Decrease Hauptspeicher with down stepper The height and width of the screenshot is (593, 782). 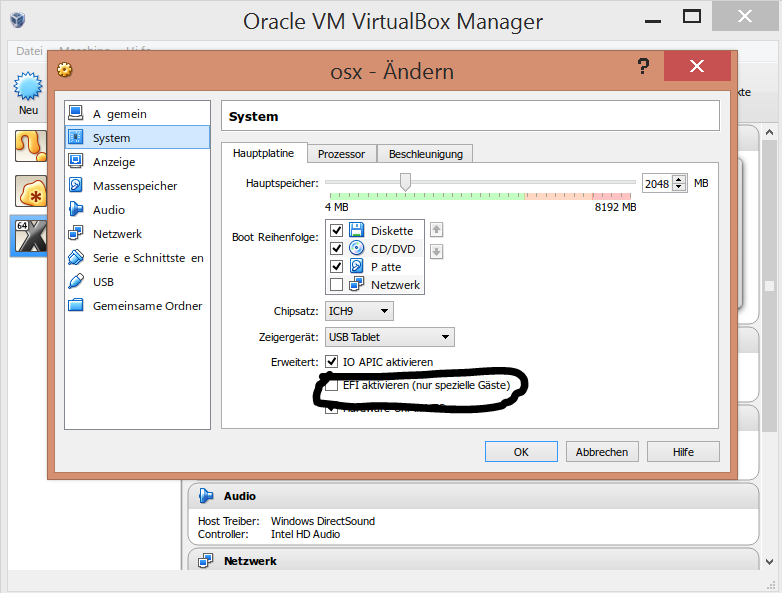pos(679,188)
